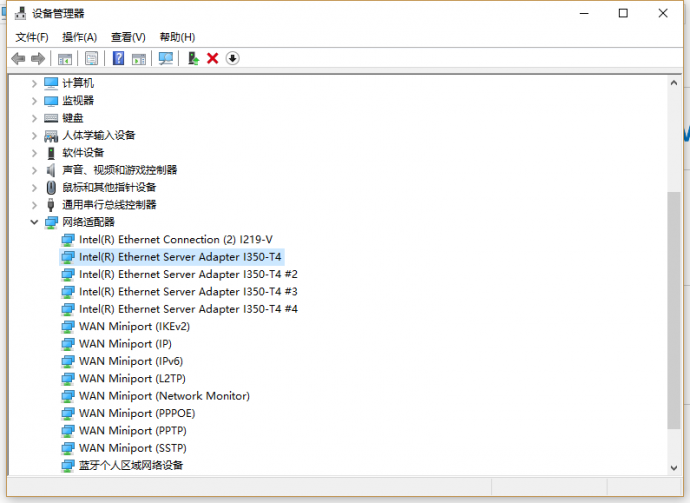The image size is (690, 503).
Task: Click the vertical scrollbar up arrow
Action: click(x=674, y=82)
